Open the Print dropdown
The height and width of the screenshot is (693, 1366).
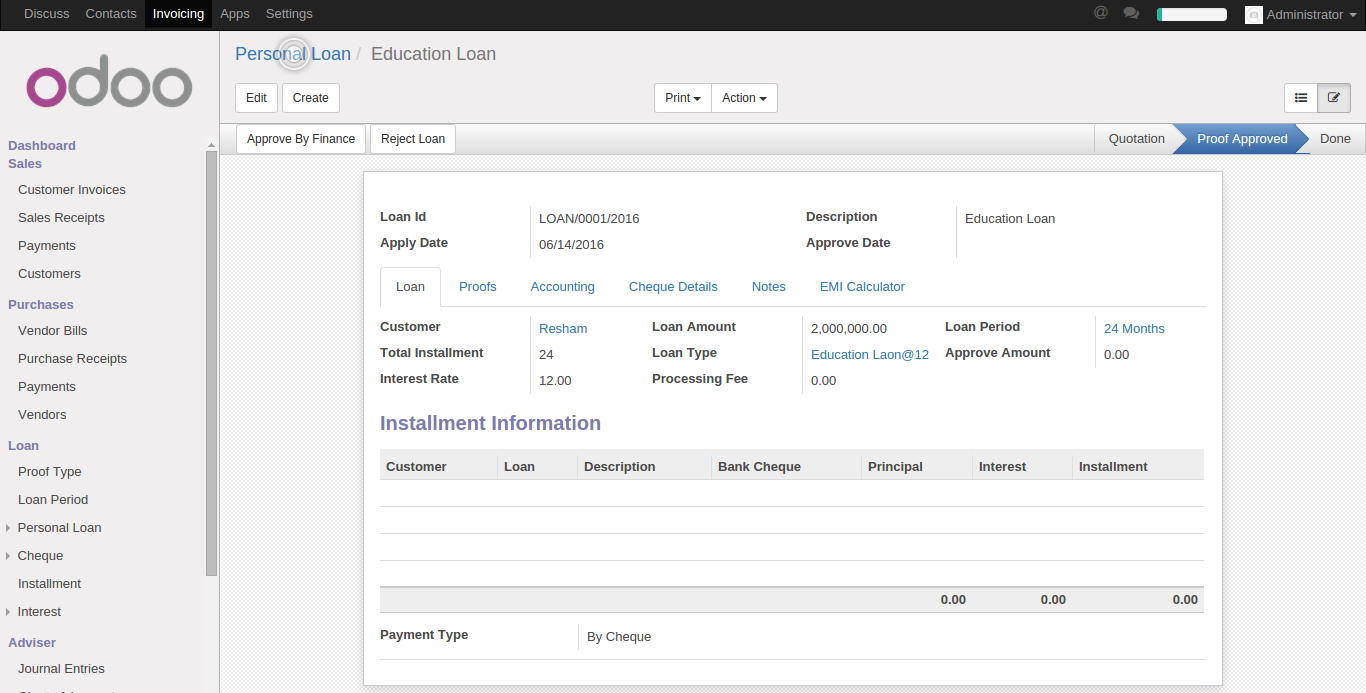pos(683,98)
